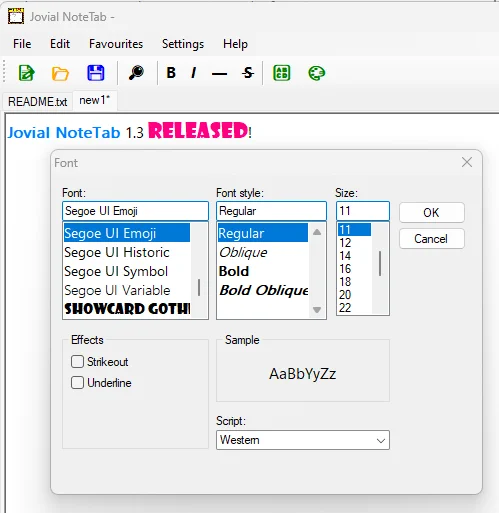
Task: Open the Favourites menu
Action: tap(116, 44)
